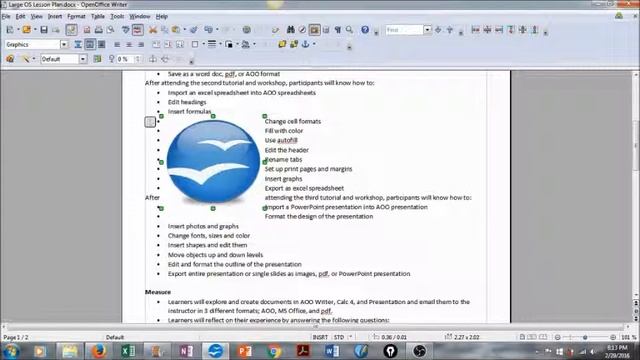
Task: Click the Save document icon
Action: click(44, 30)
